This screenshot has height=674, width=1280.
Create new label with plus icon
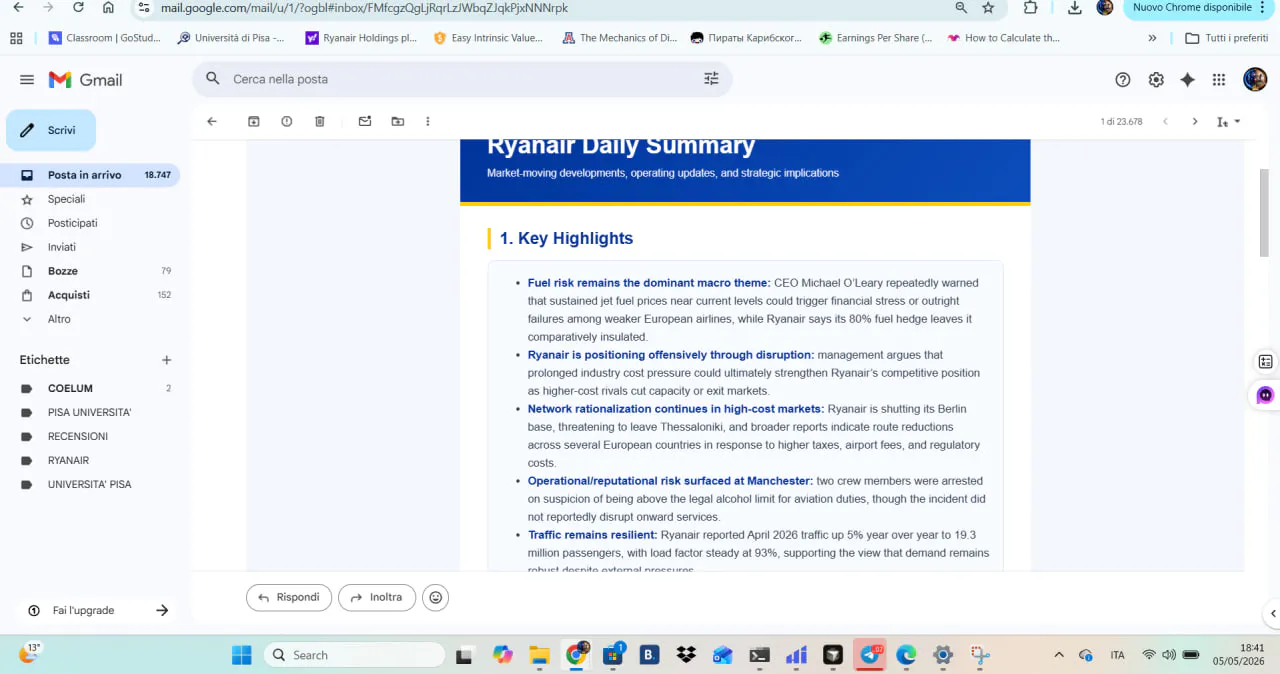pos(167,360)
